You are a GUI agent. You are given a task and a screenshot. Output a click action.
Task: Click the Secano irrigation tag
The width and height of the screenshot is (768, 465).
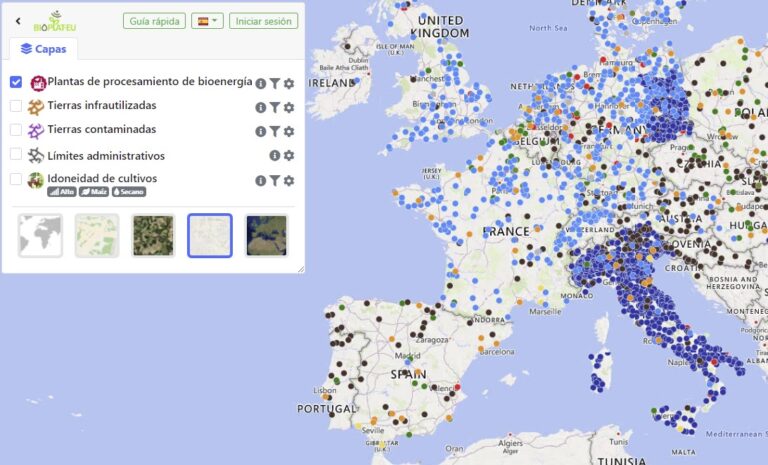[x=129, y=192]
